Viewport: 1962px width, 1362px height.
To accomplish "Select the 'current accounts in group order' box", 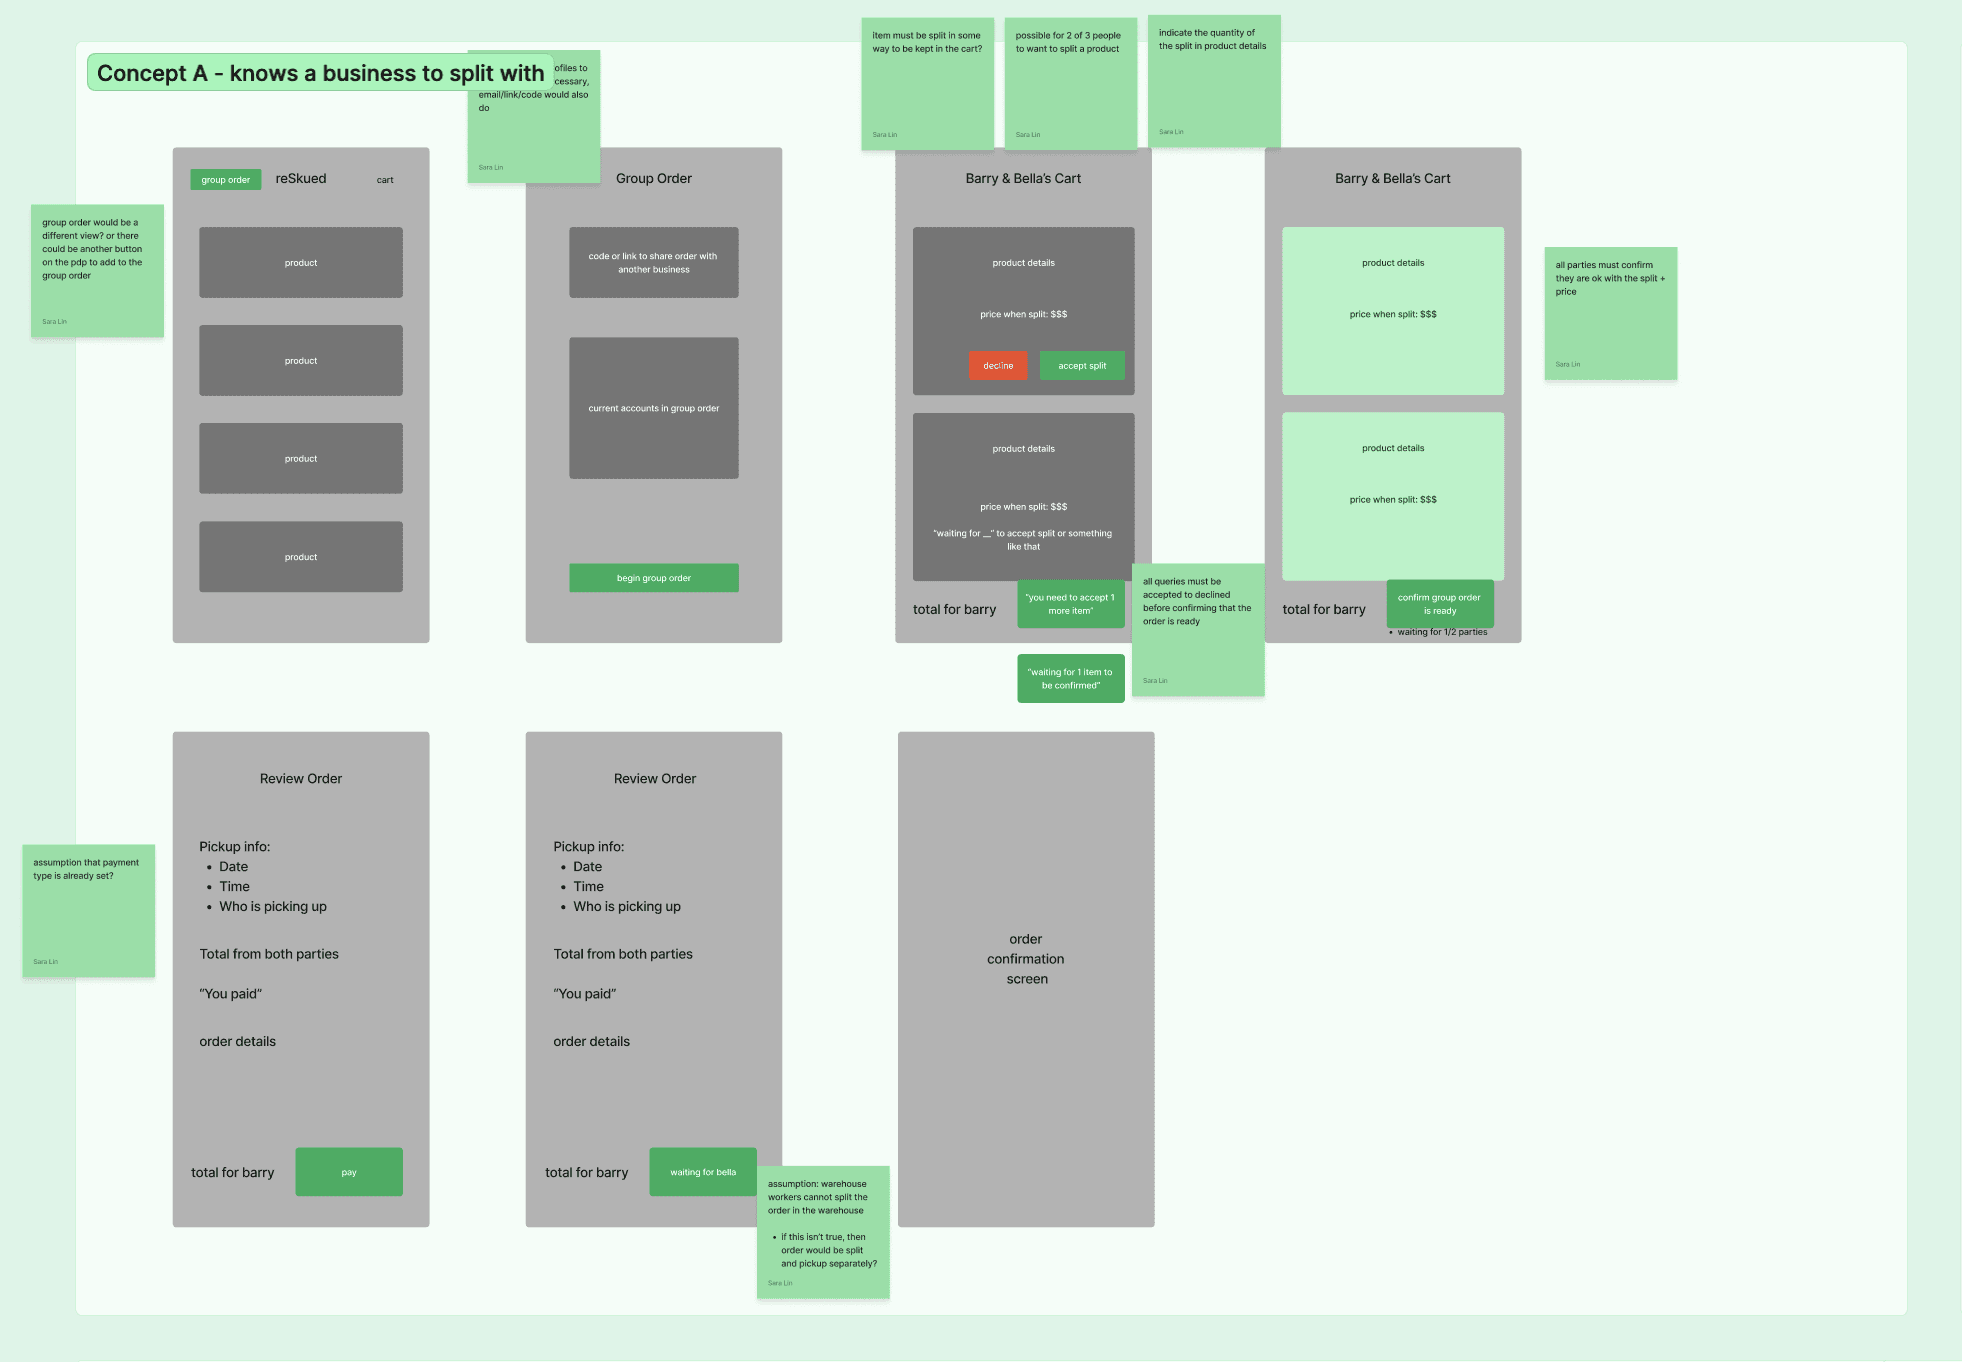I will tap(654, 408).
